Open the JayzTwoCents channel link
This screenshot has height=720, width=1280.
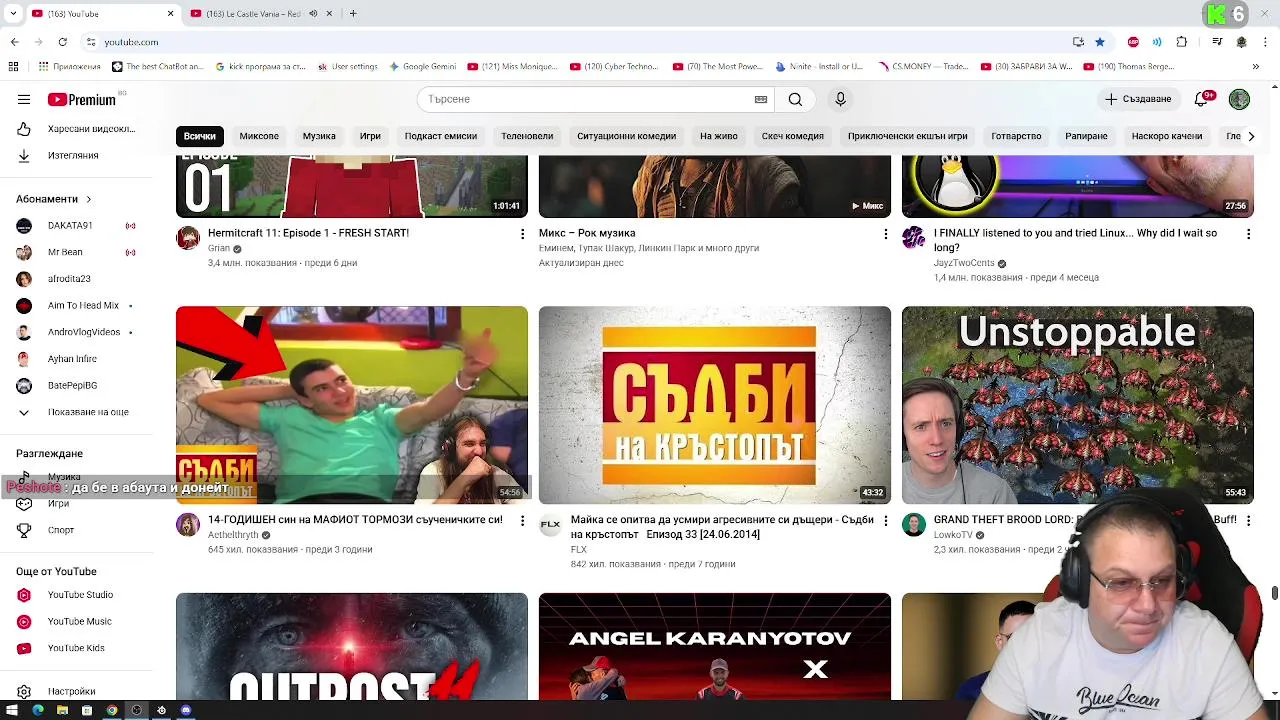point(964,263)
